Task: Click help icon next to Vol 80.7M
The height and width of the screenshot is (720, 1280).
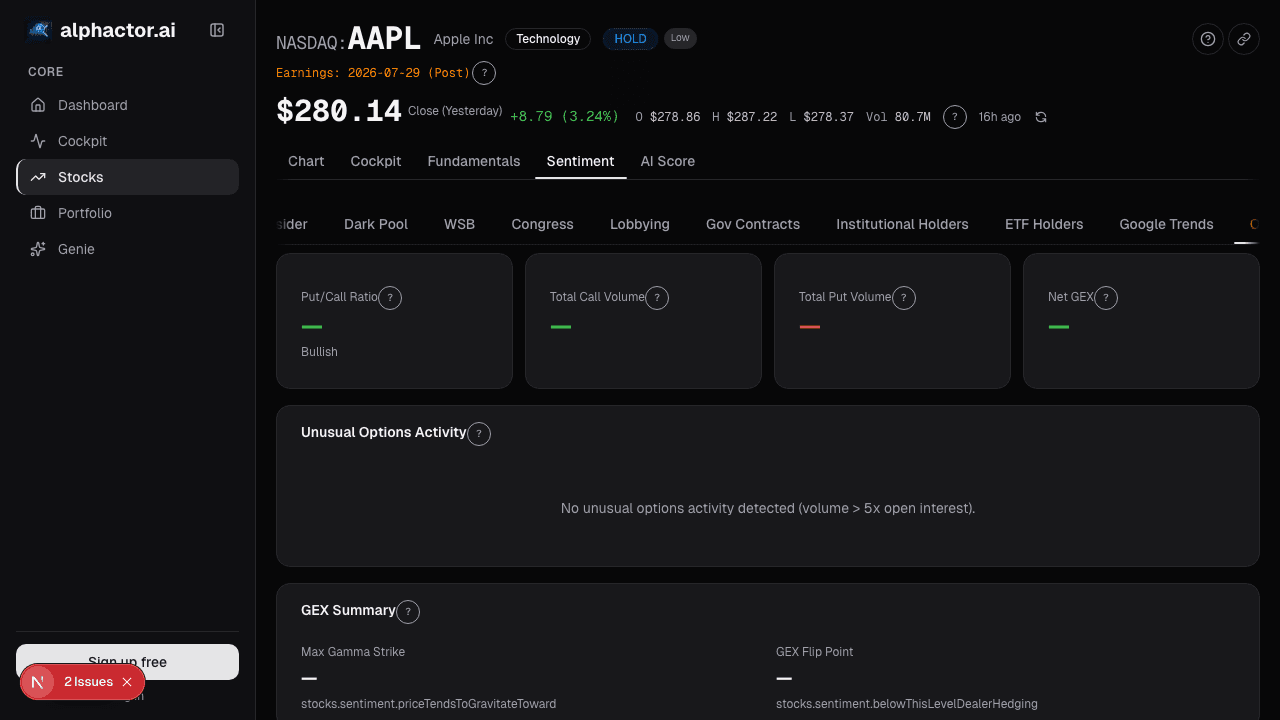Action: (955, 117)
